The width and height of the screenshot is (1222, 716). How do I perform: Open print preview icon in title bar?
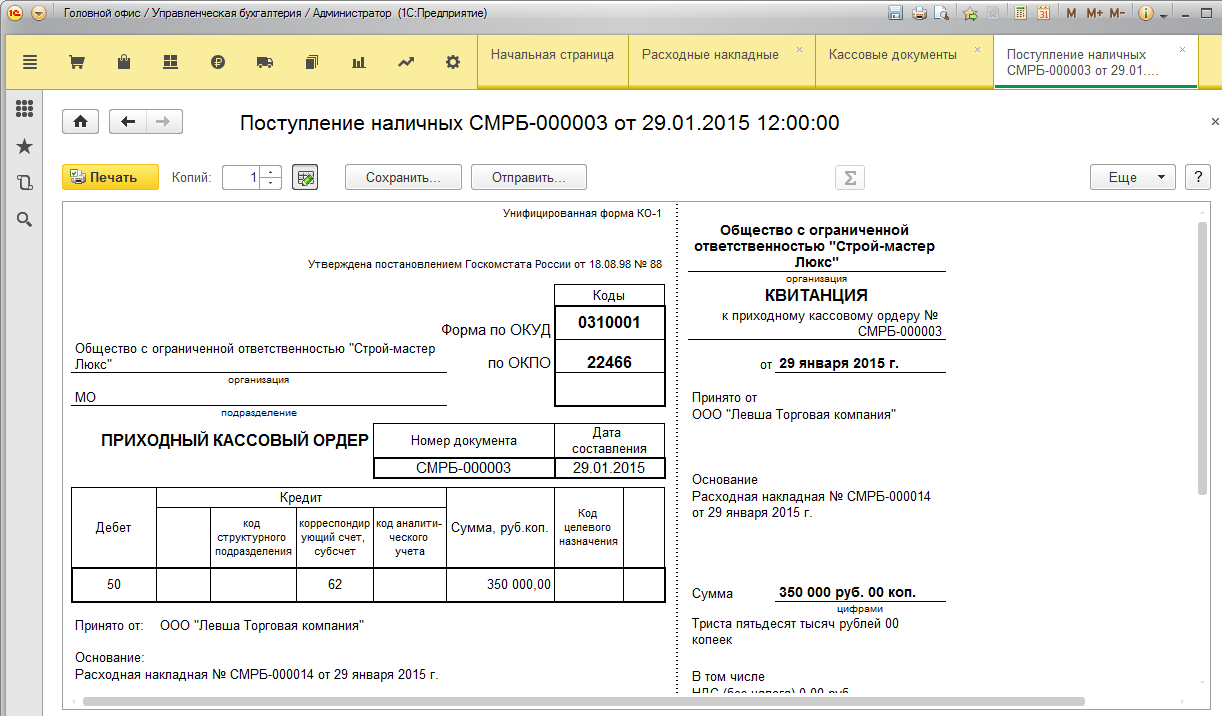[x=940, y=14]
